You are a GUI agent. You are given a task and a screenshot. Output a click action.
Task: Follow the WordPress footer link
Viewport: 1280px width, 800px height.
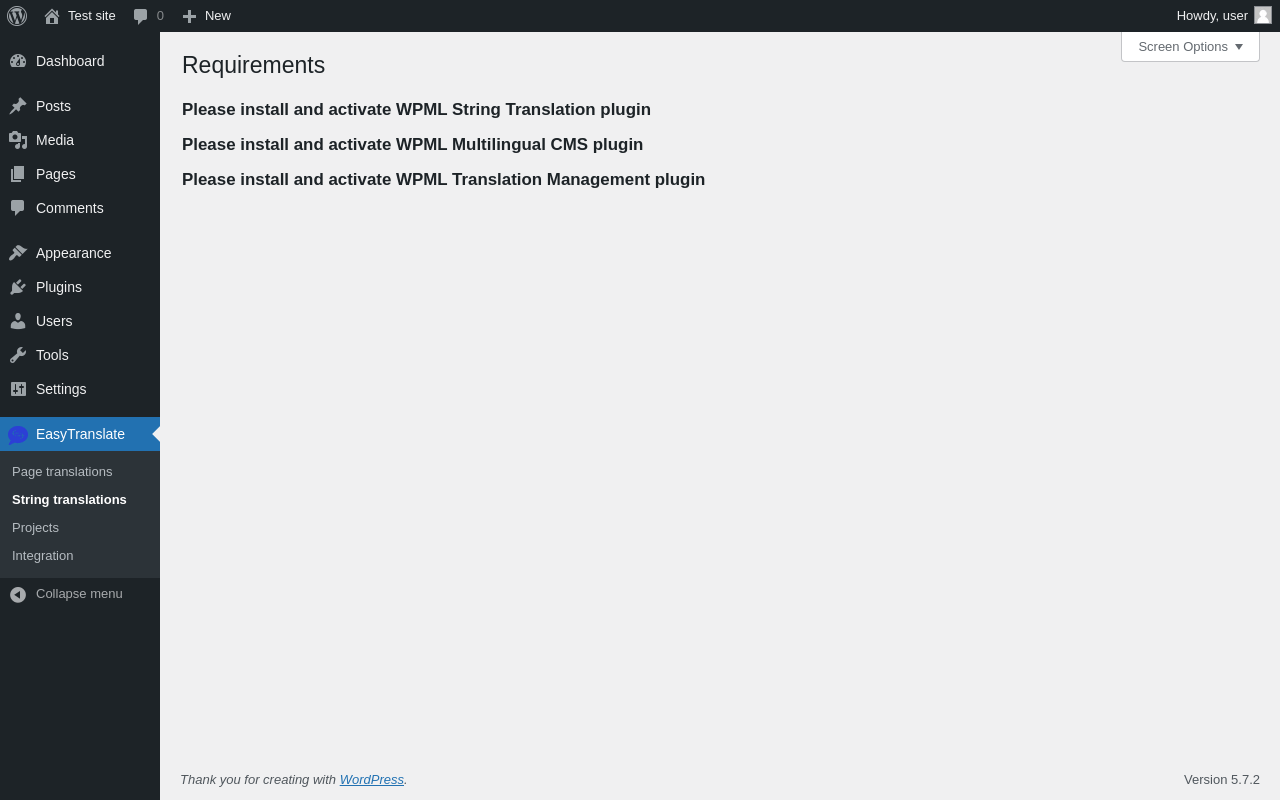pyautogui.click(x=372, y=779)
